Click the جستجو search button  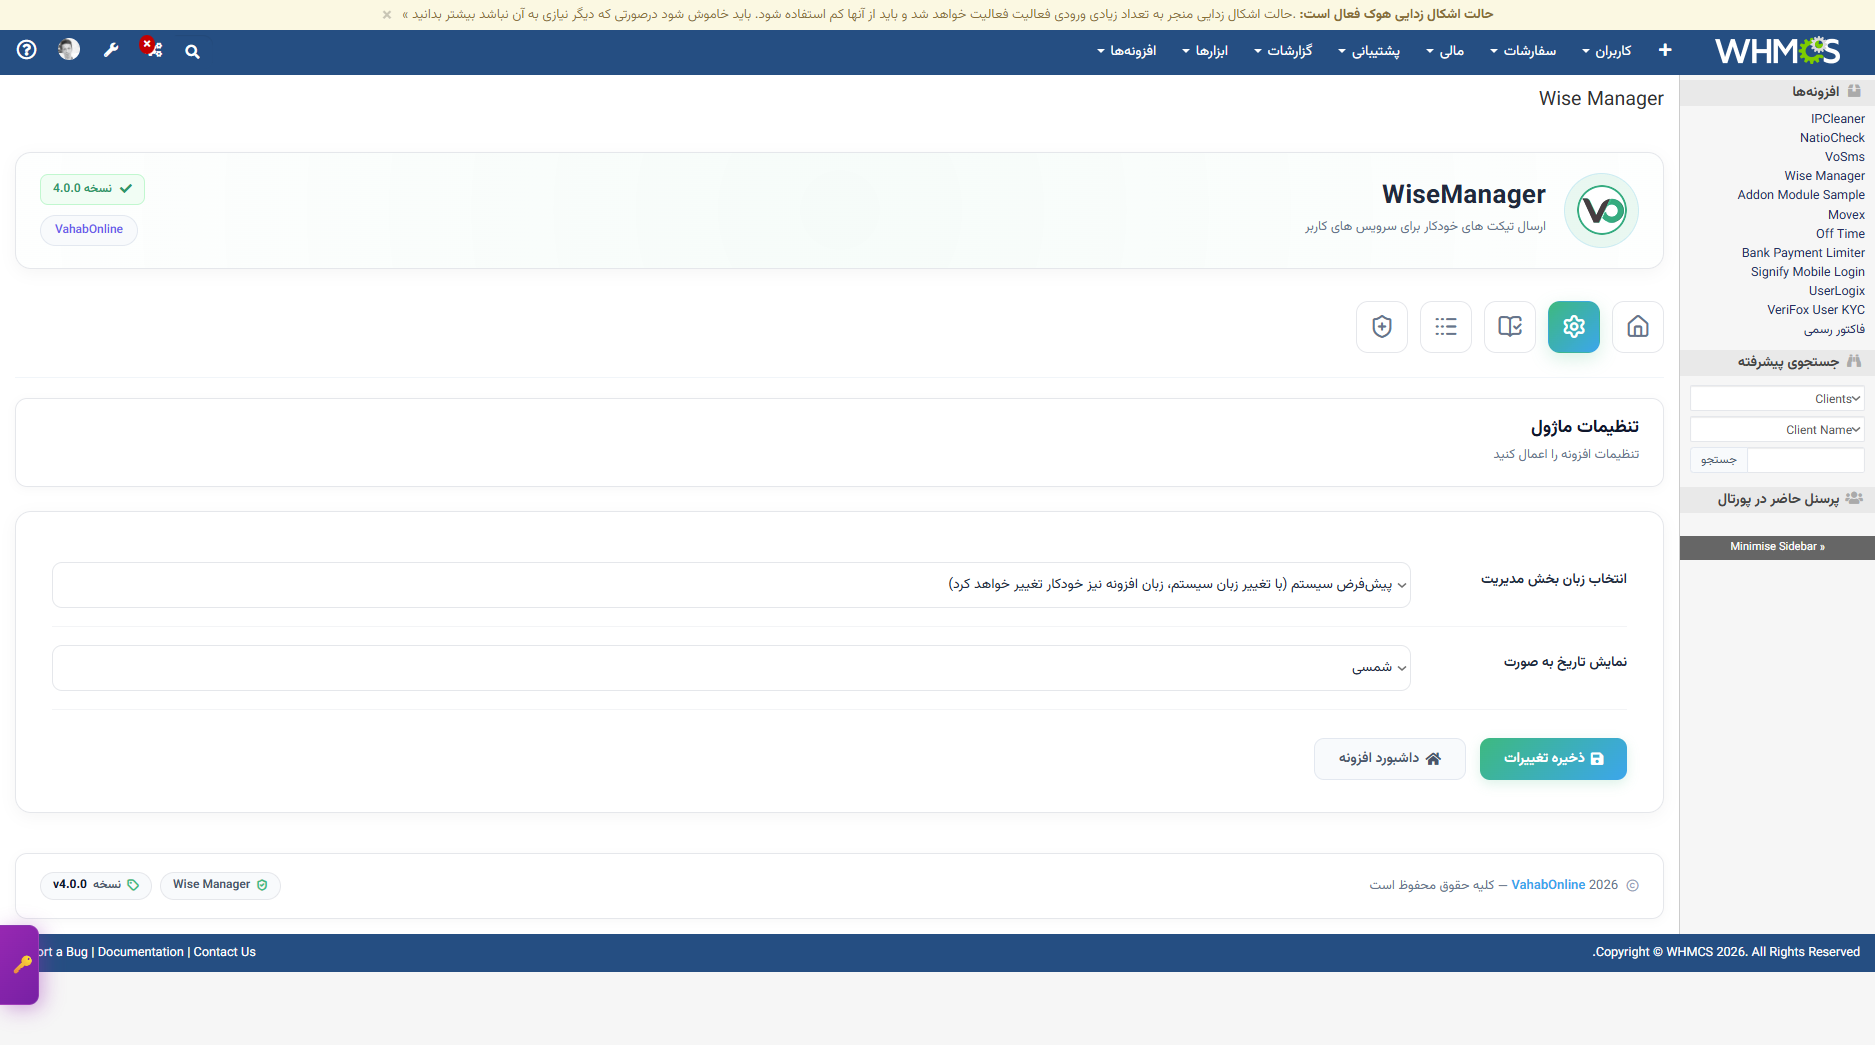click(1719, 460)
